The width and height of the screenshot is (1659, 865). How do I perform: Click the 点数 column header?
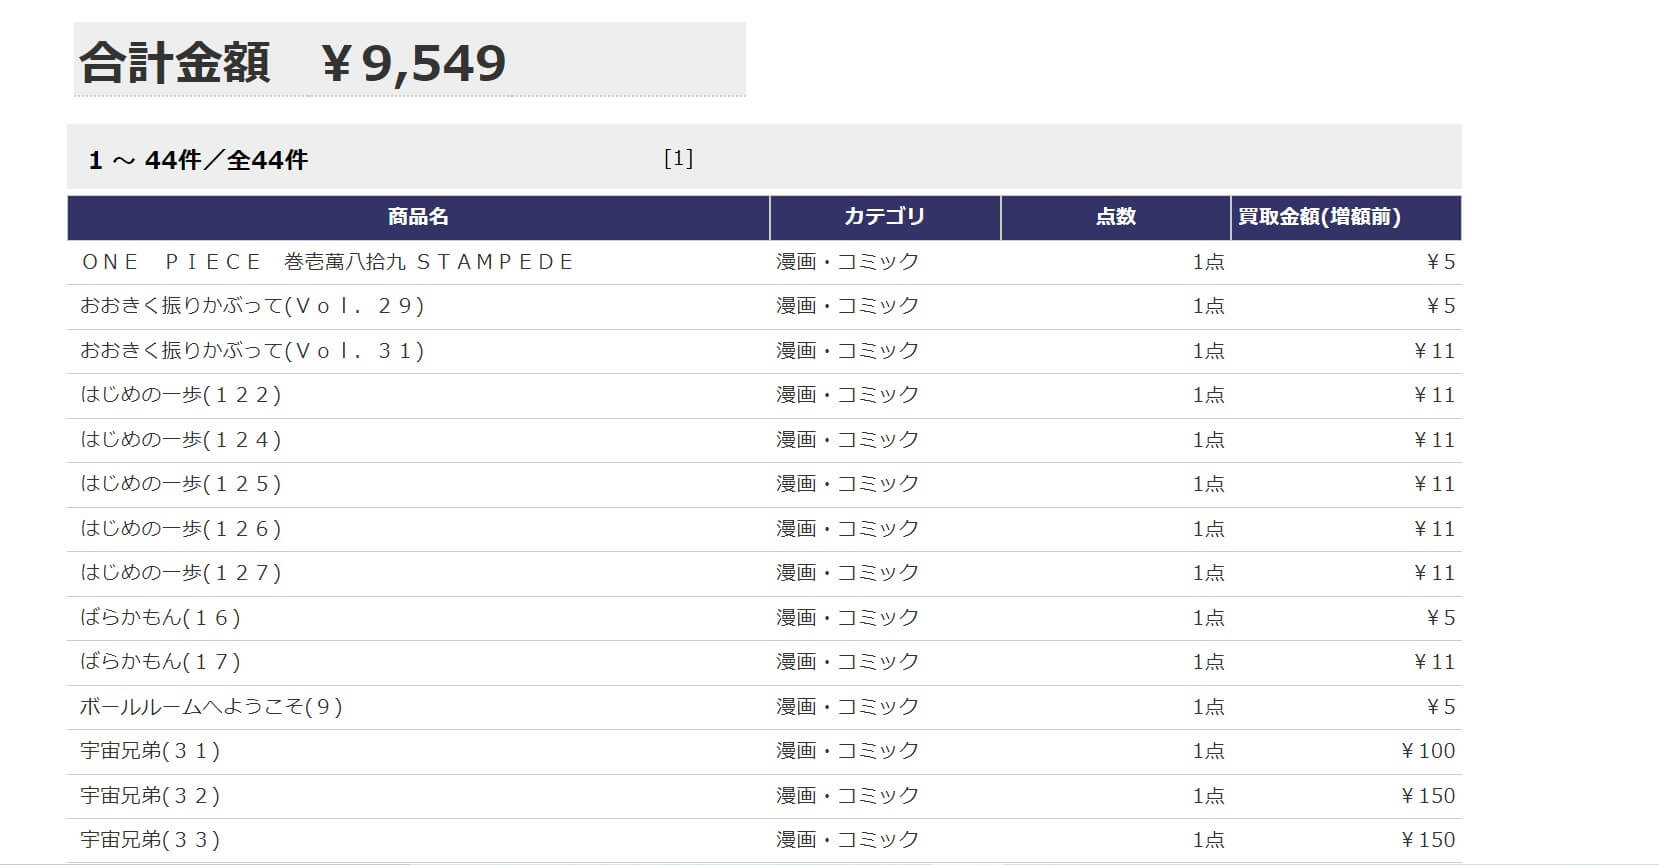click(x=1115, y=217)
